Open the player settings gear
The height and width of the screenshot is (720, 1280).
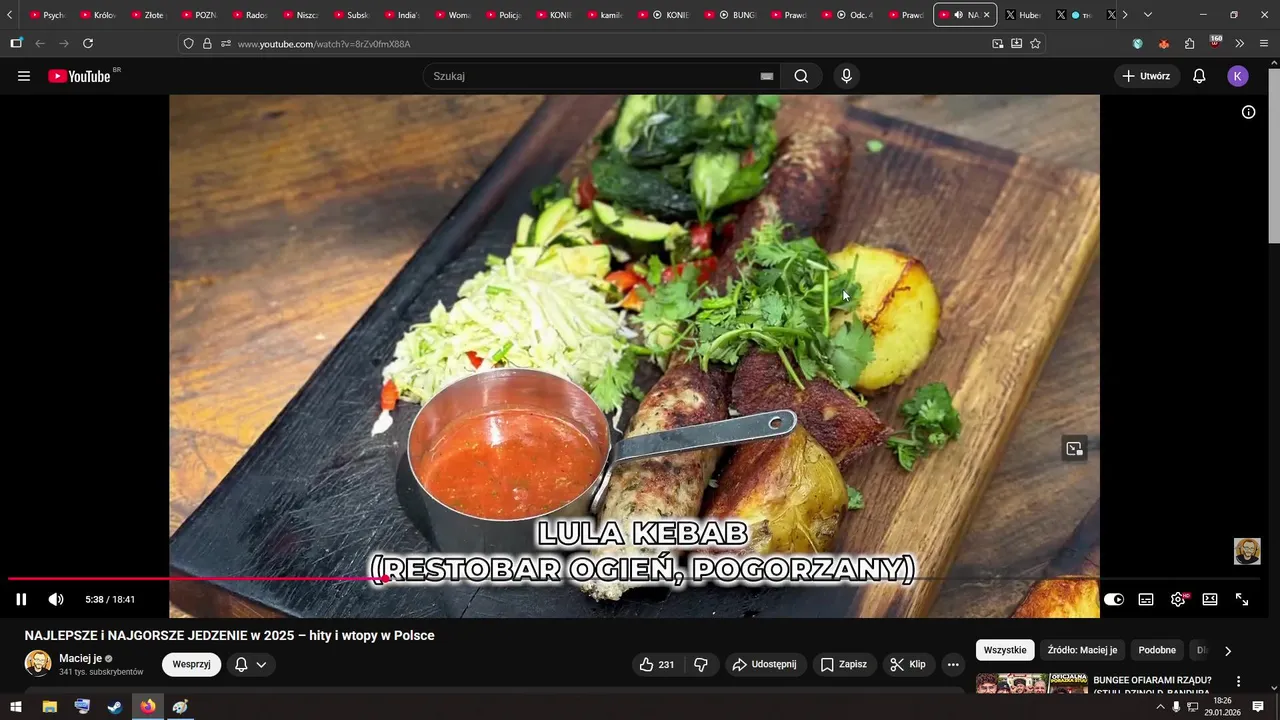pyautogui.click(x=1178, y=599)
